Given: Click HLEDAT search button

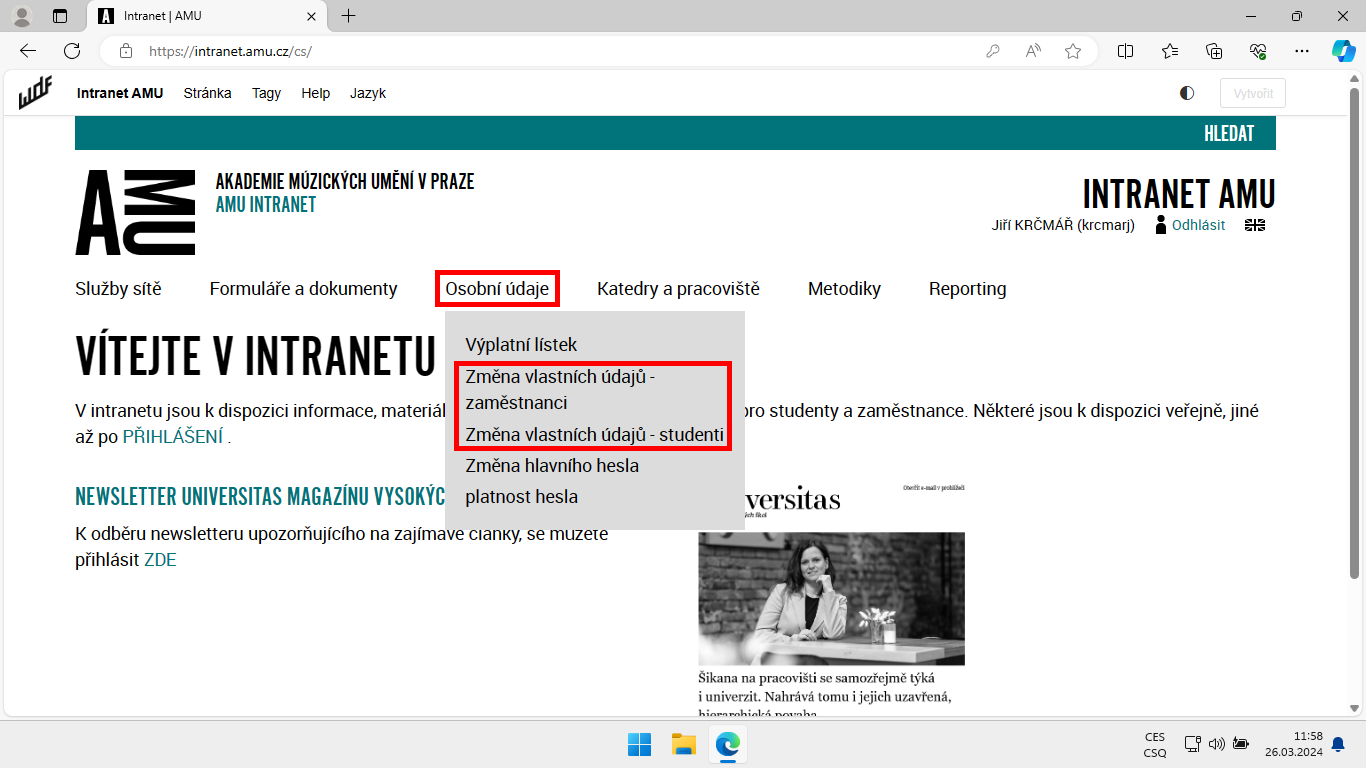Looking at the screenshot, I should pos(1229,134).
